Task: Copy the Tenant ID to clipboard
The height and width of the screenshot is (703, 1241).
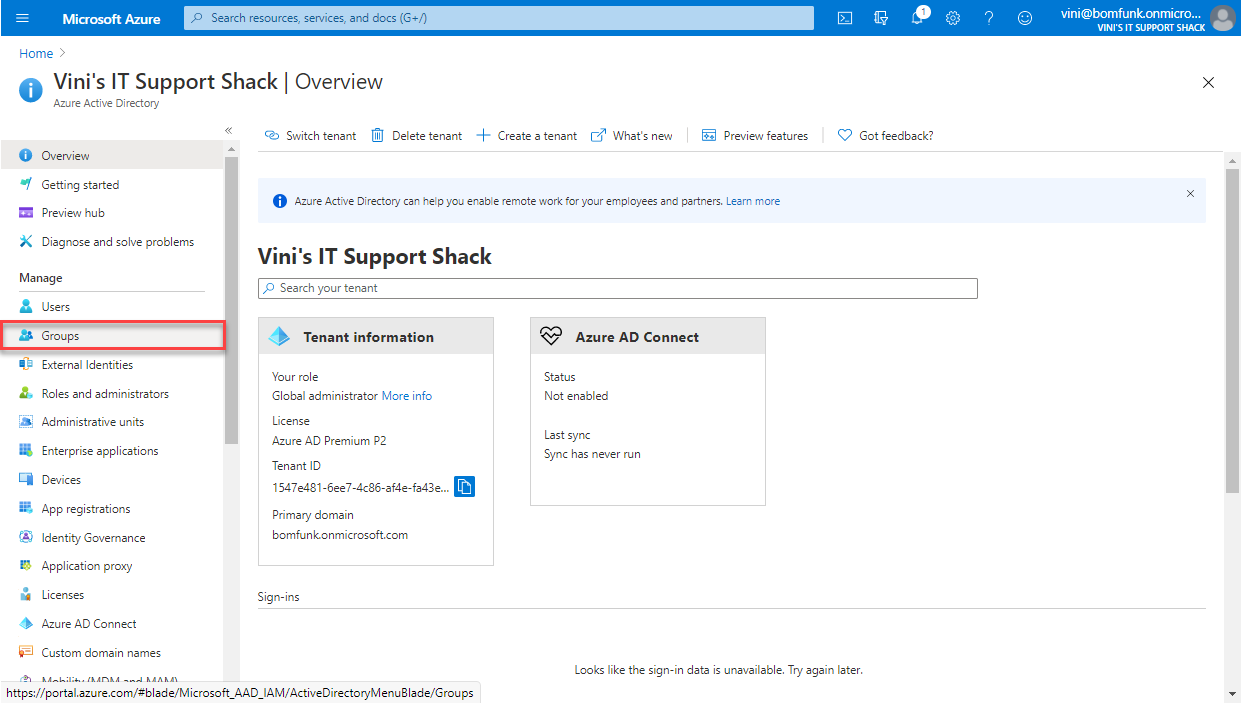Action: (464, 487)
